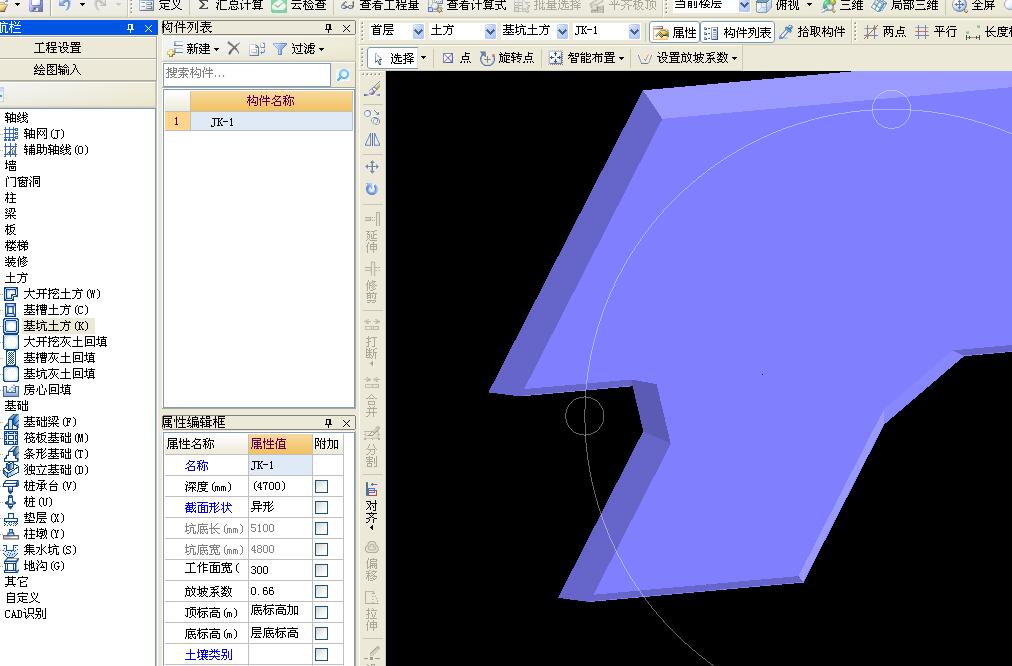This screenshot has width=1012, height=666.
Task: Click the copy tool in vertical toolbar
Action: point(372,117)
